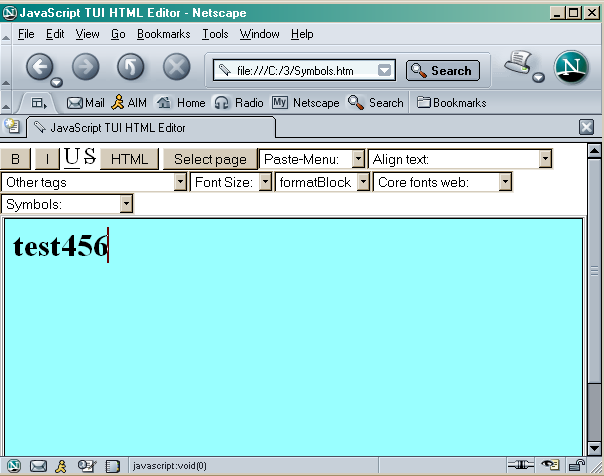The image size is (604, 476).
Task: Collapse the menu bar with its grippy
Action: [6, 34]
